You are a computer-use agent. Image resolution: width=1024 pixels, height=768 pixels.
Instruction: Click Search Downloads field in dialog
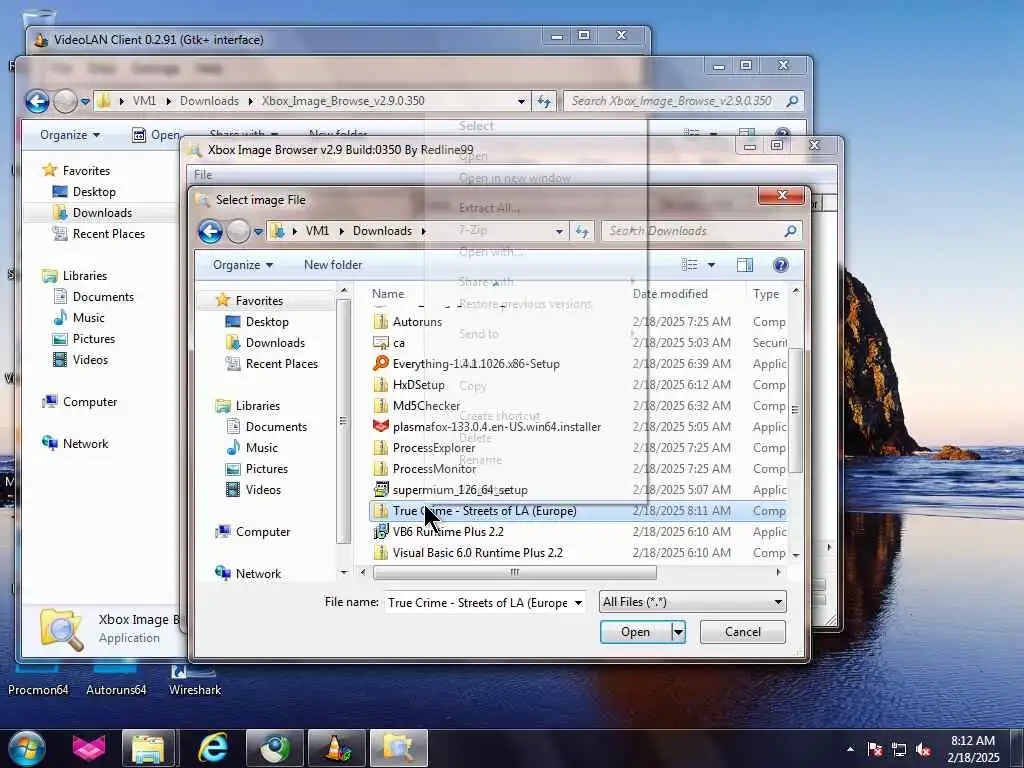pyautogui.click(x=701, y=231)
